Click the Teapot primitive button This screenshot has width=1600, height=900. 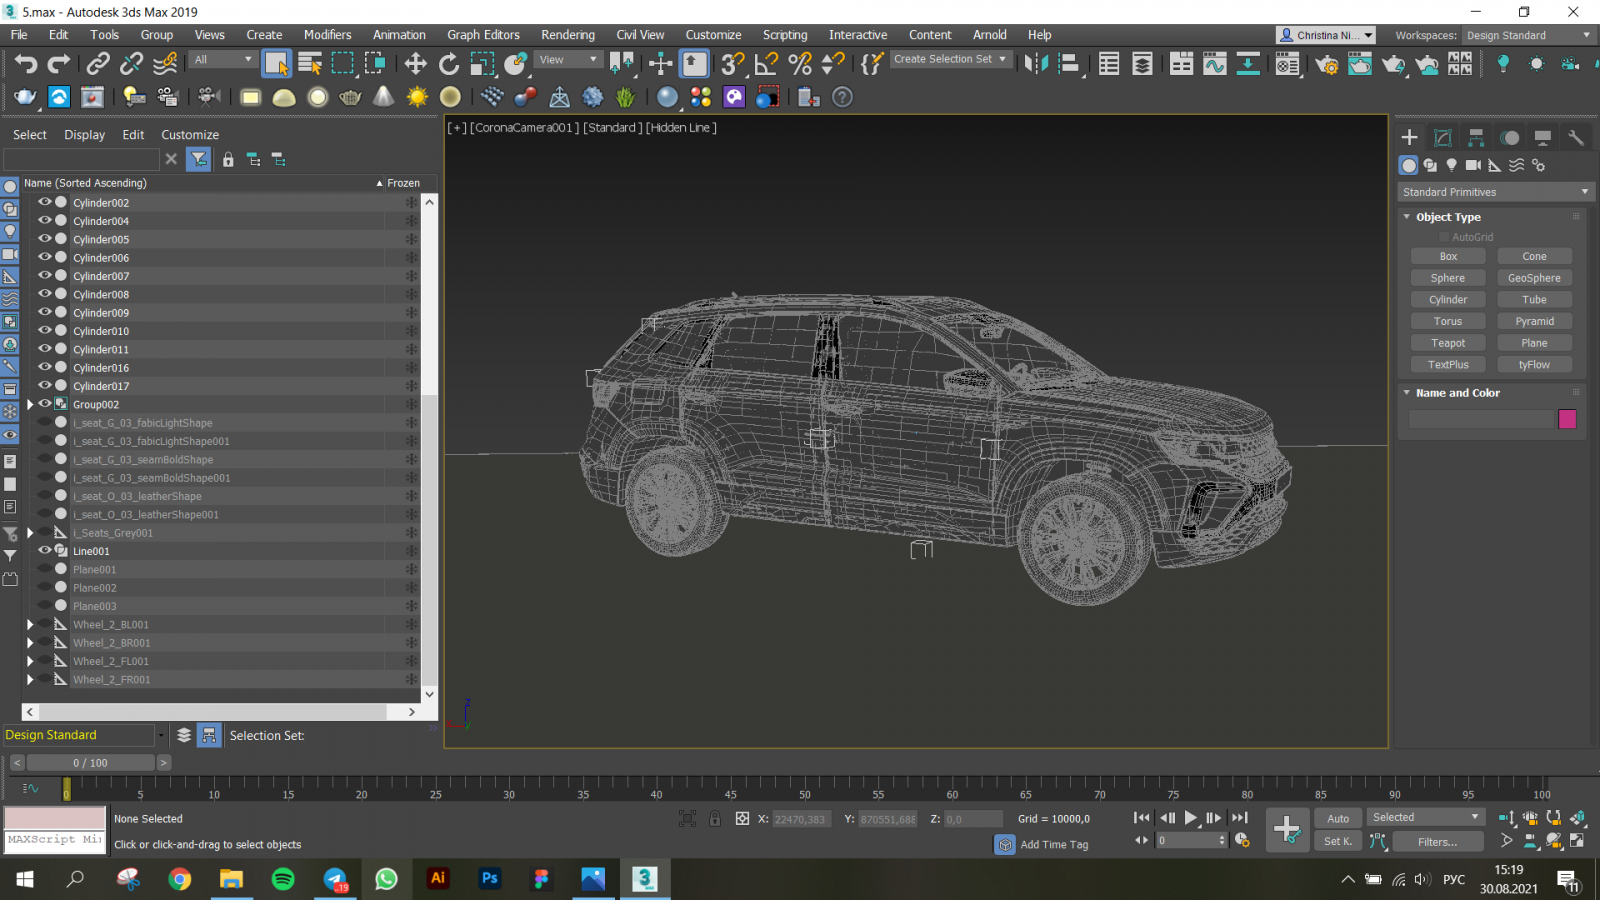(x=1447, y=343)
